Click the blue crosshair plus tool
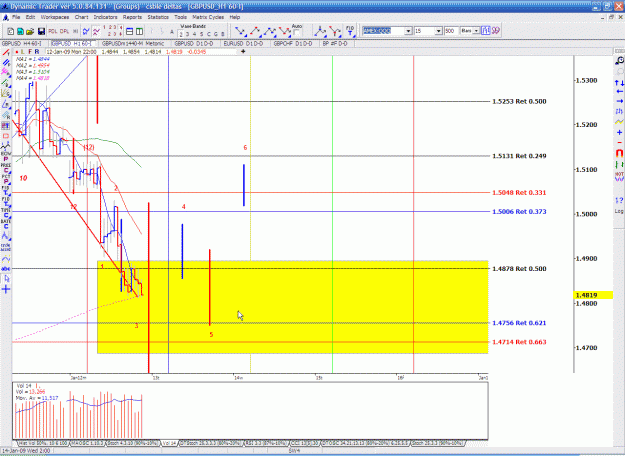The width and height of the screenshot is (625, 456). (x=6, y=289)
